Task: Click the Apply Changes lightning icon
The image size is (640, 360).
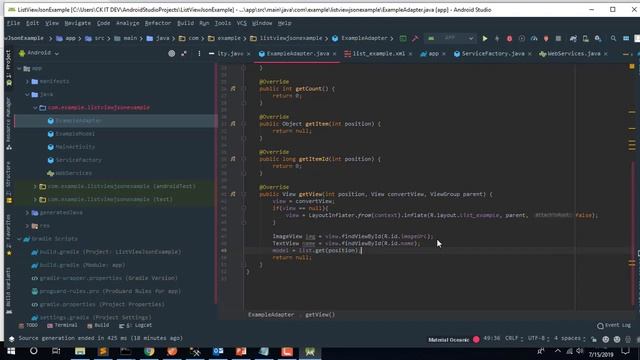Action: (497, 38)
